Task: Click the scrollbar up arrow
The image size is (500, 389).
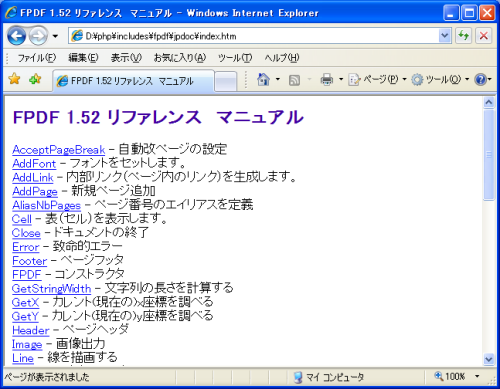Action: (x=489, y=102)
